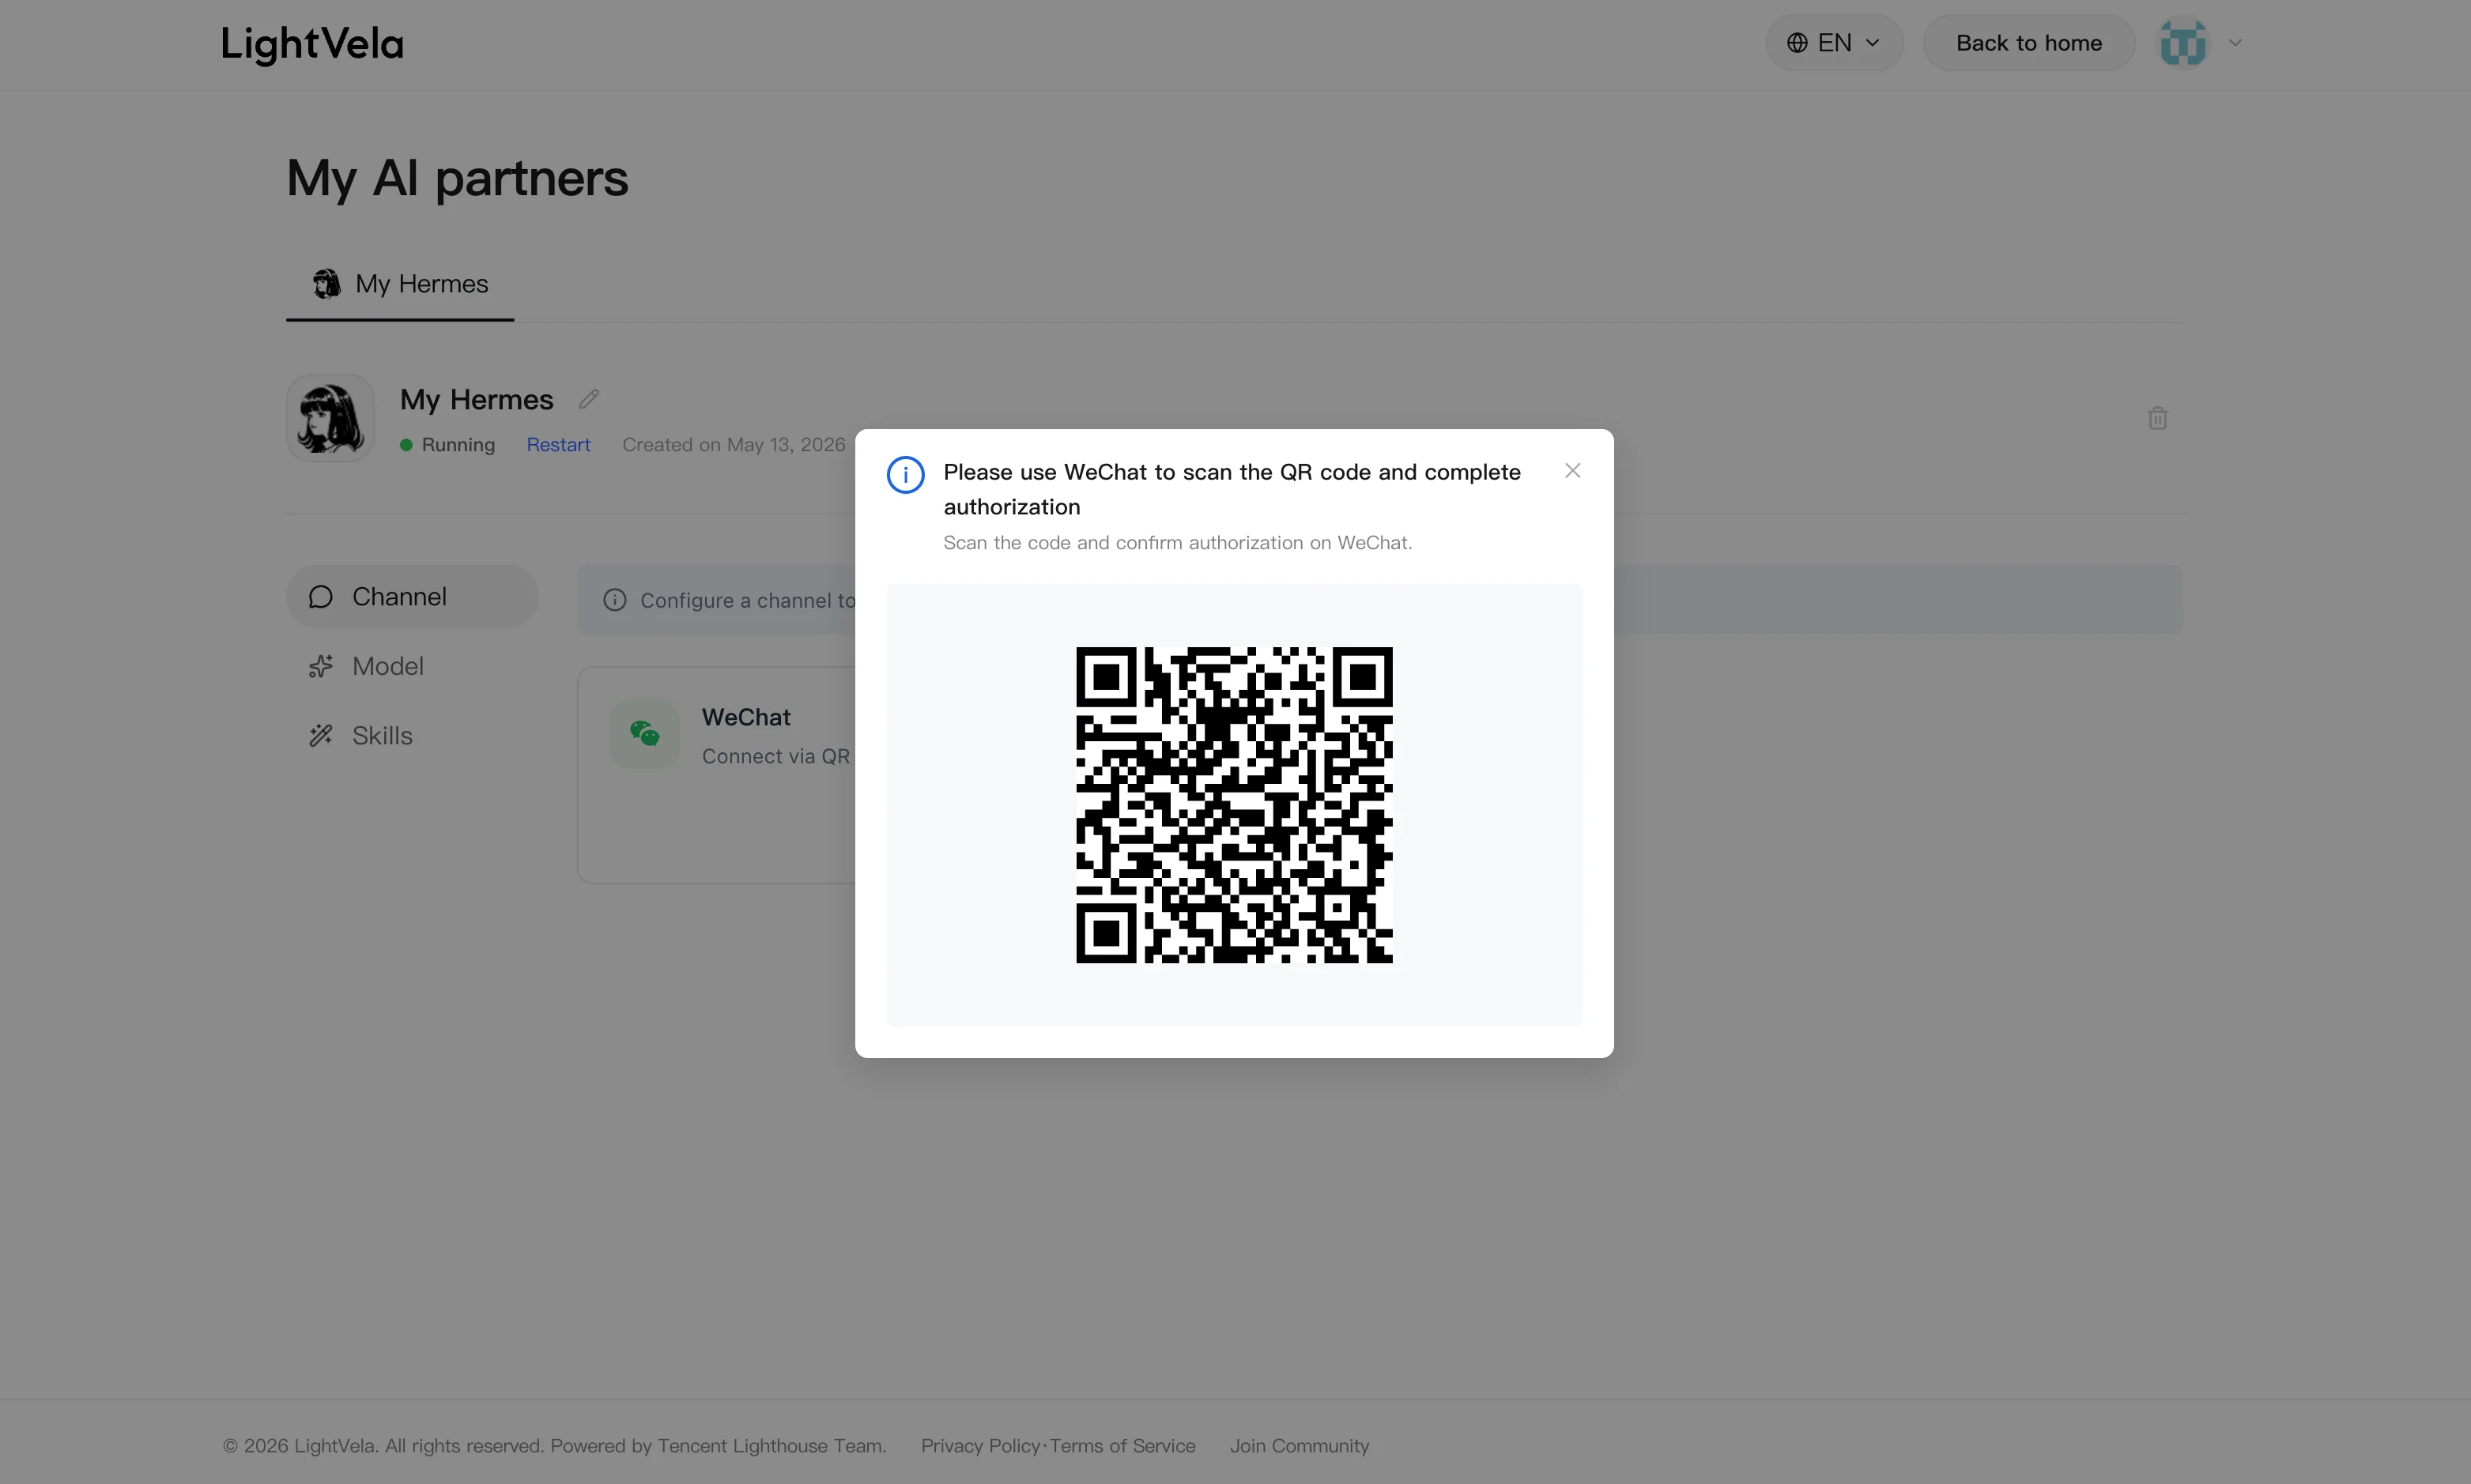Select the My Hermes tab
Screen dimensions: 2471x1484
(400, 284)
